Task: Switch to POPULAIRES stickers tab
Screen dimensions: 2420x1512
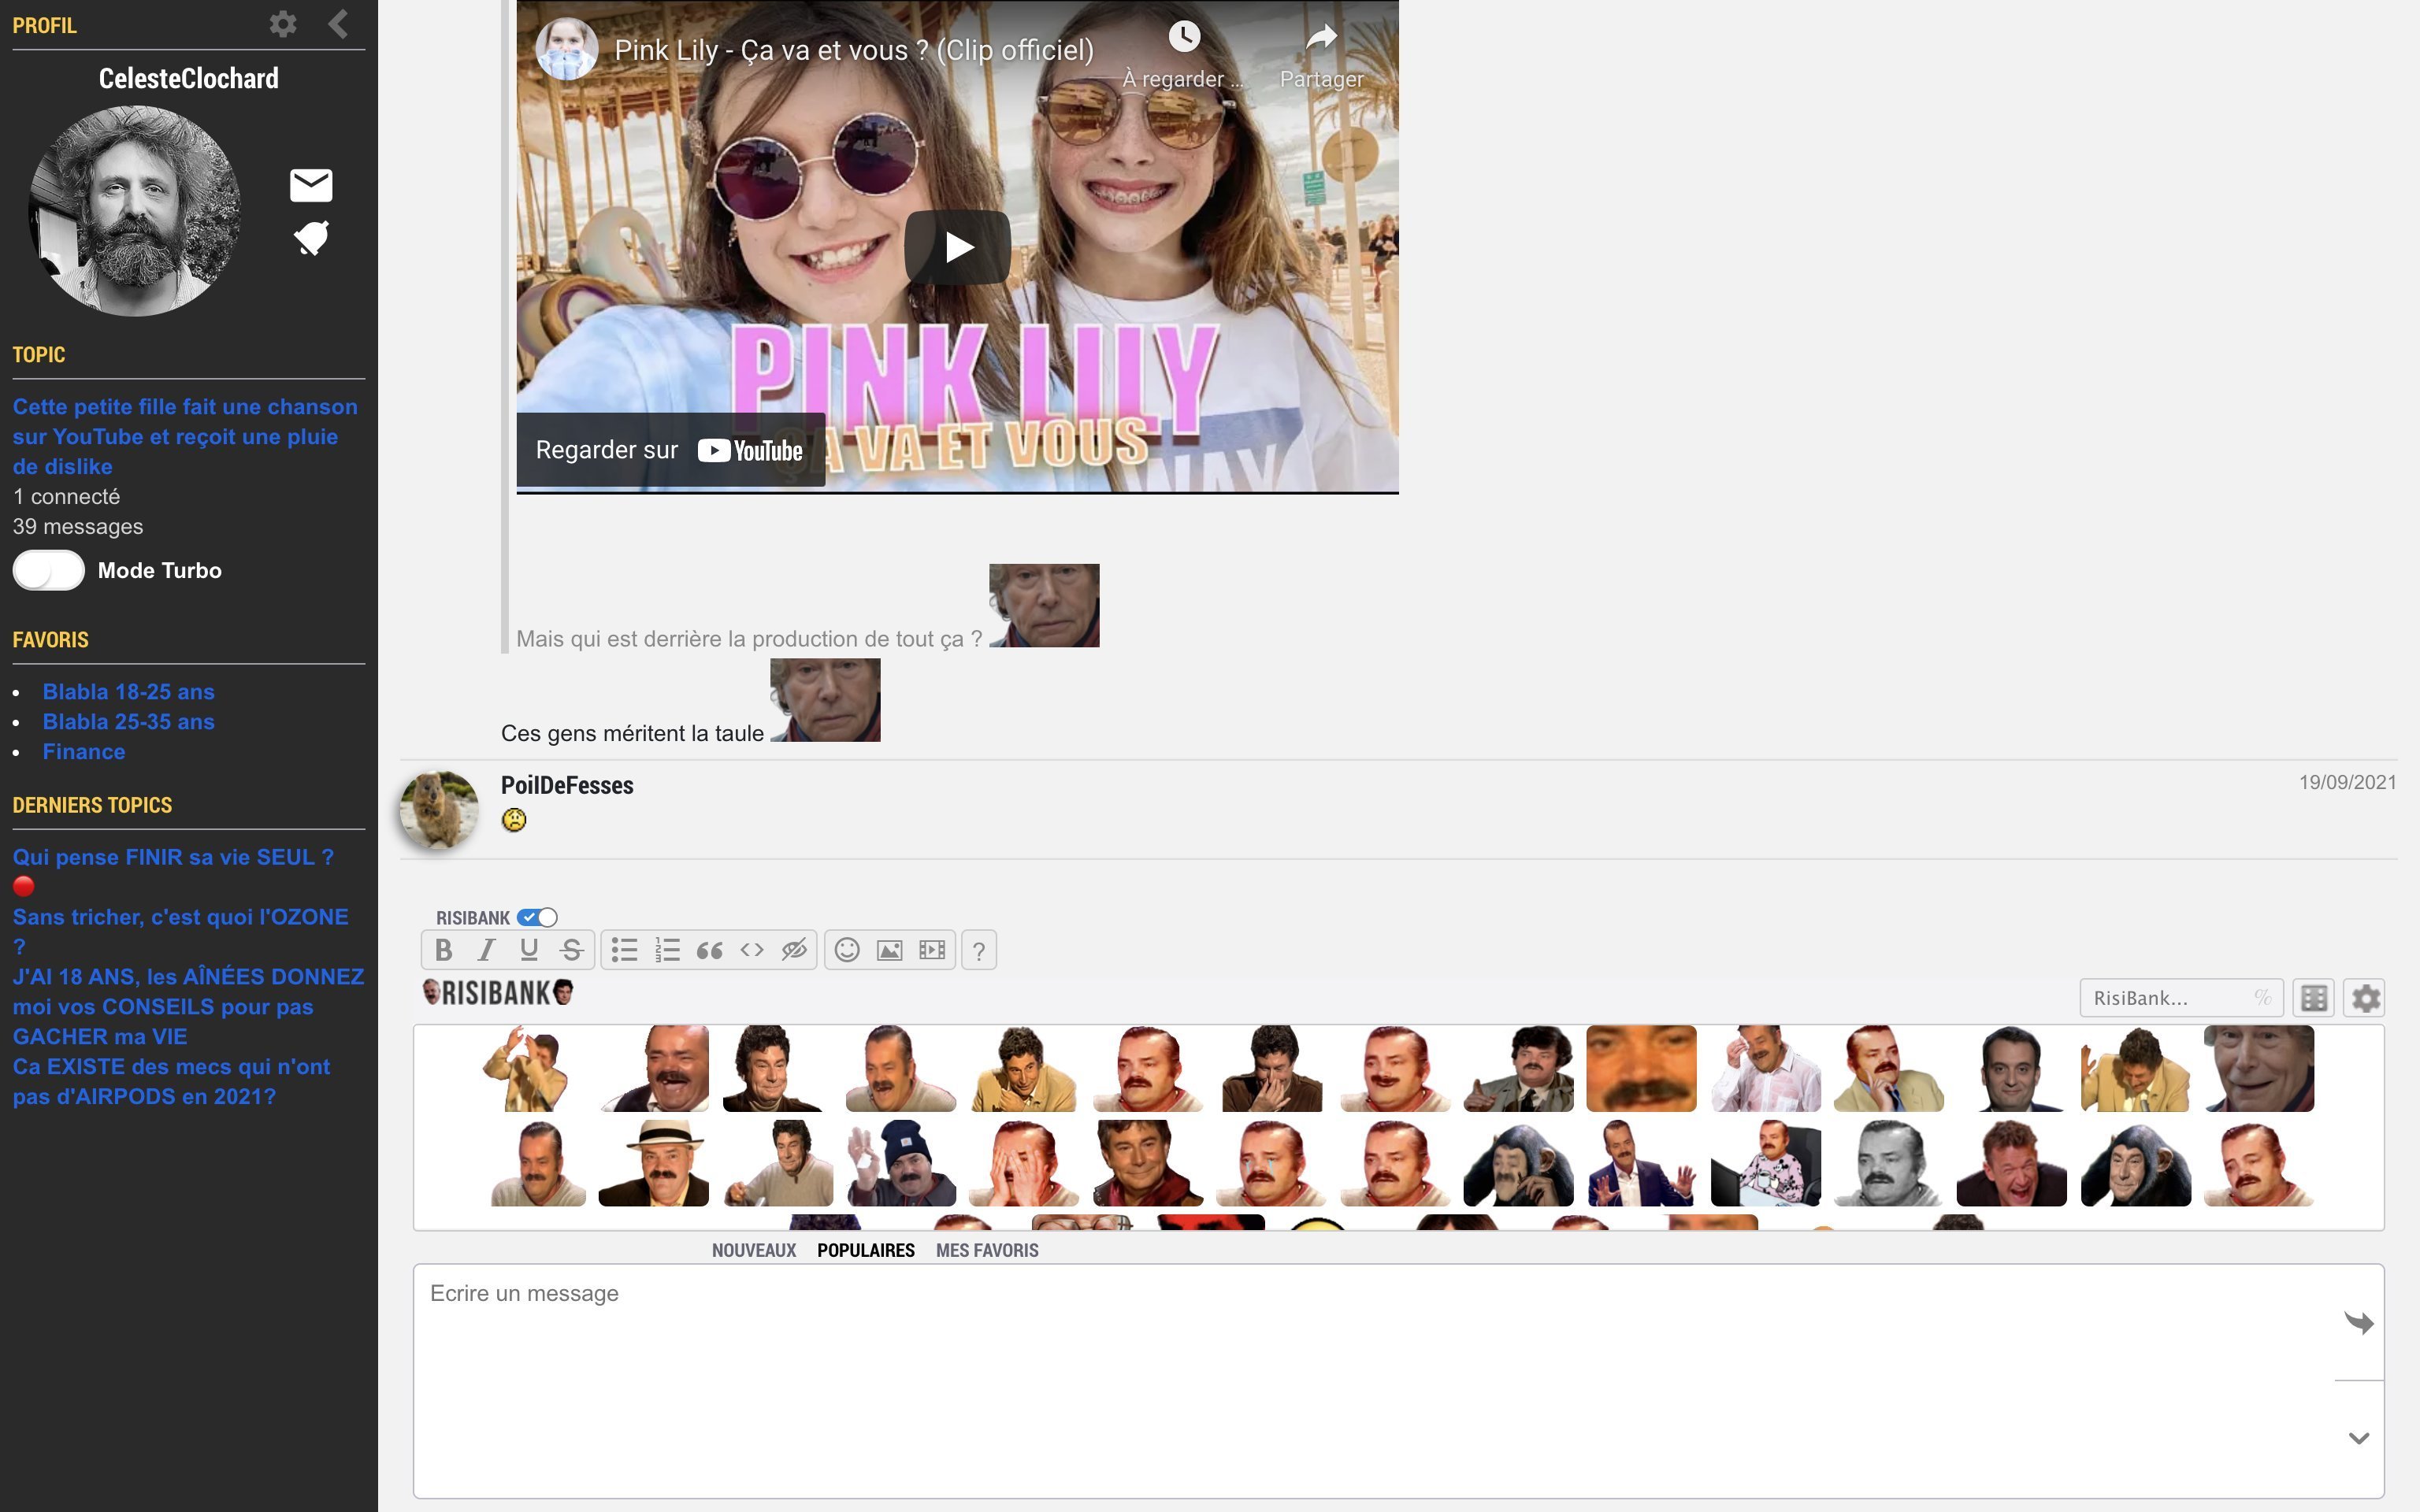Action: point(866,1250)
